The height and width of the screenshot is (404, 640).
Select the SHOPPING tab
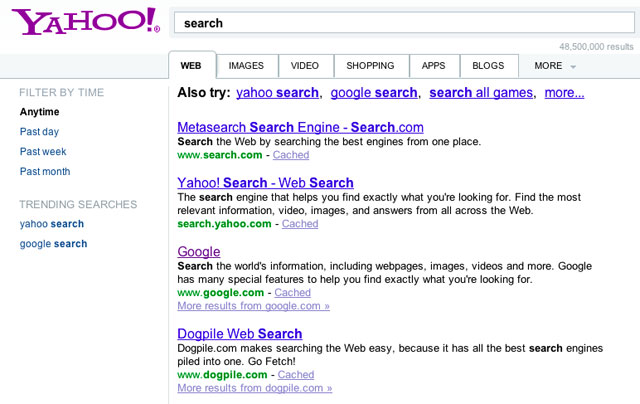[x=370, y=66]
